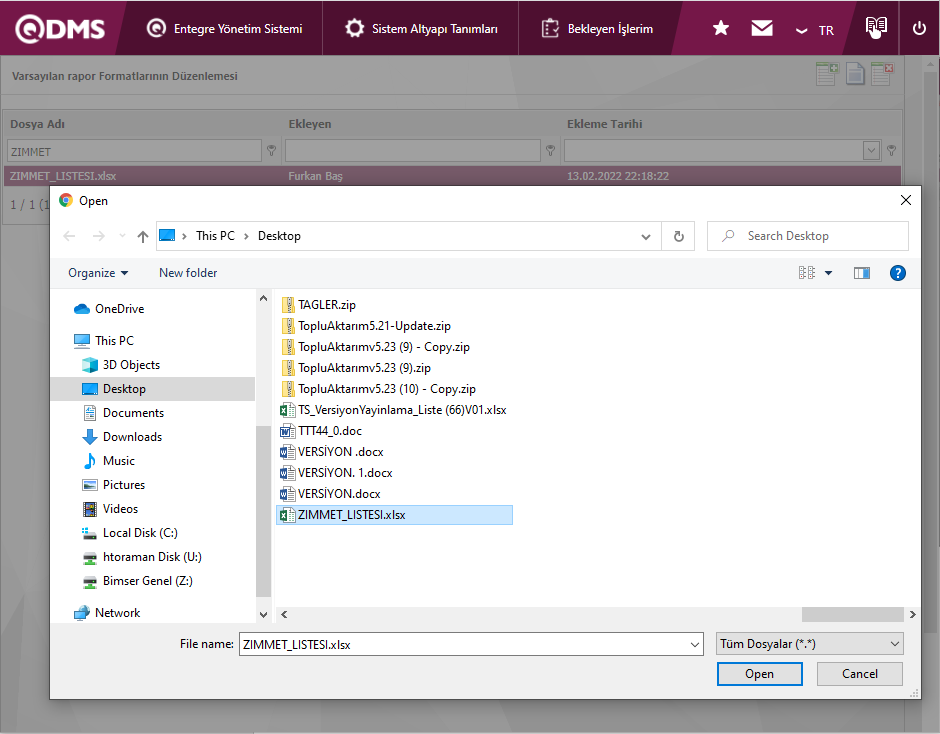Click the dialog Help question mark icon
Image resolution: width=940 pixels, height=734 pixels.
897,273
